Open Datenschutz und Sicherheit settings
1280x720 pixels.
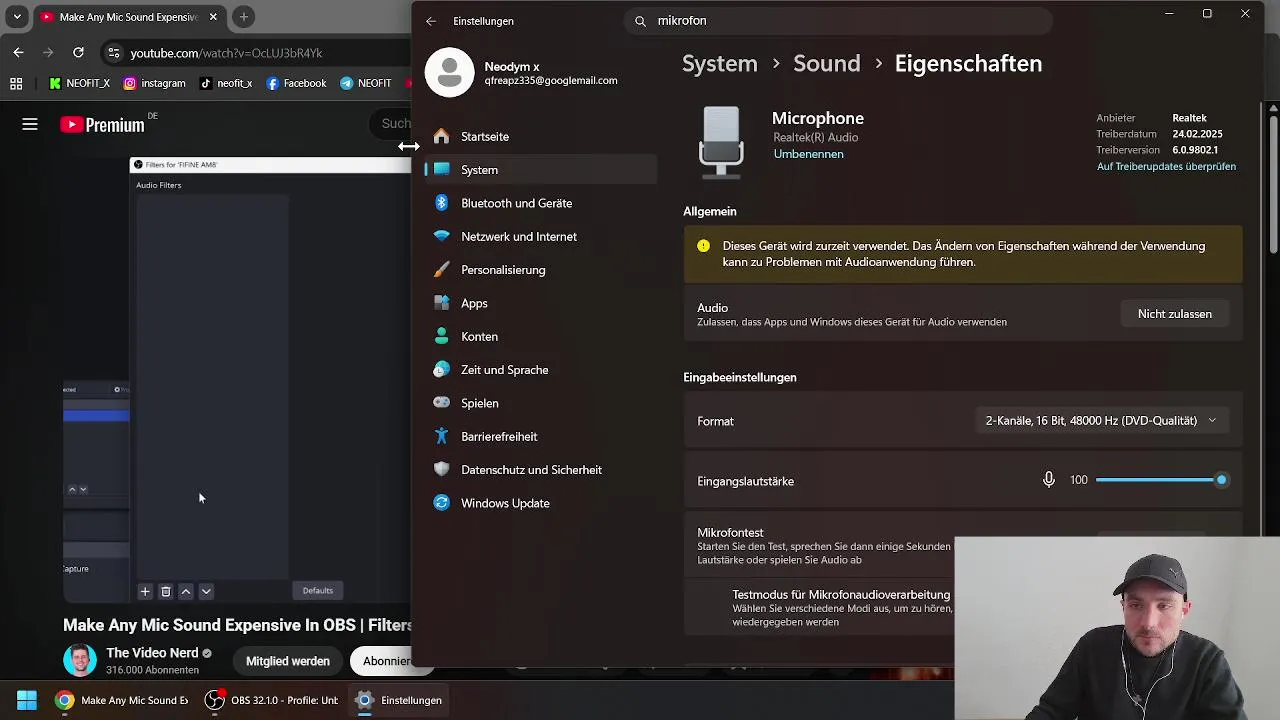tap(540, 470)
